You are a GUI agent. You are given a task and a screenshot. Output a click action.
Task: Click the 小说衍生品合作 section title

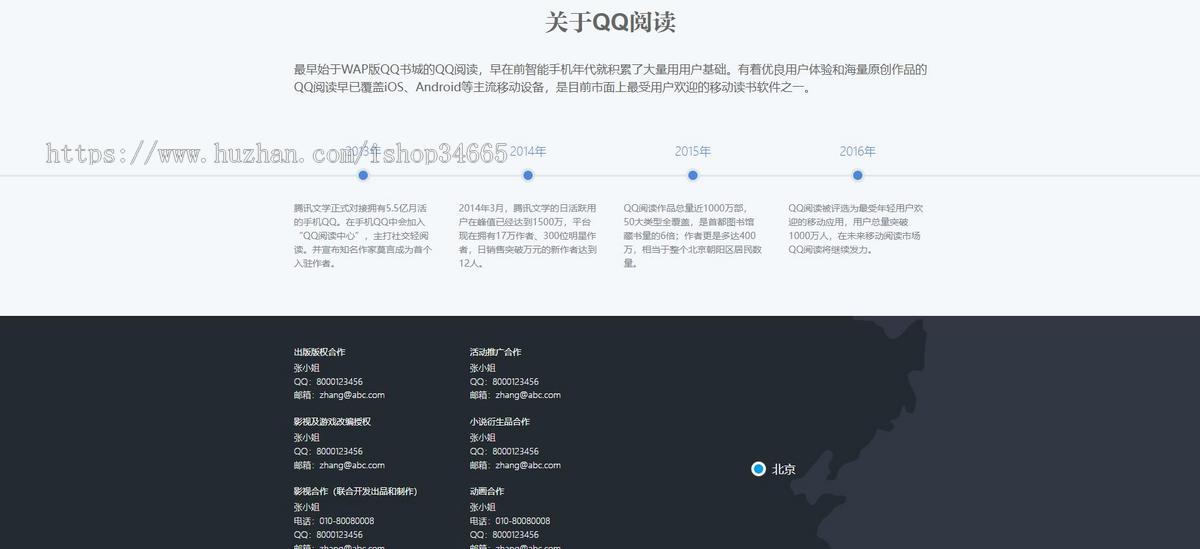coord(500,422)
